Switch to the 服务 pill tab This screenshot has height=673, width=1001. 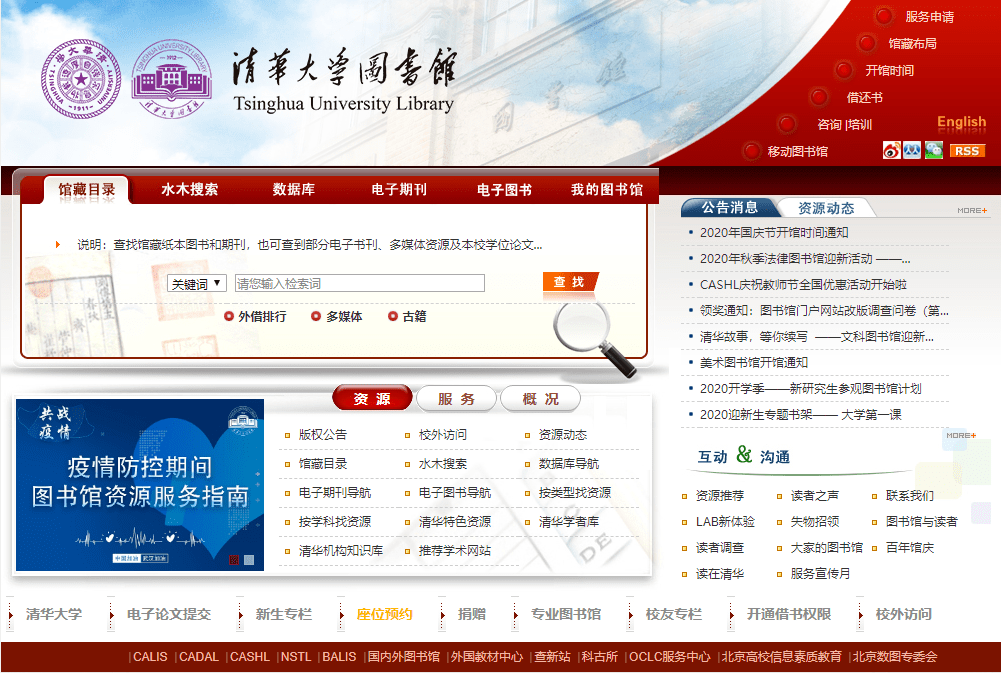pos(456,399)
